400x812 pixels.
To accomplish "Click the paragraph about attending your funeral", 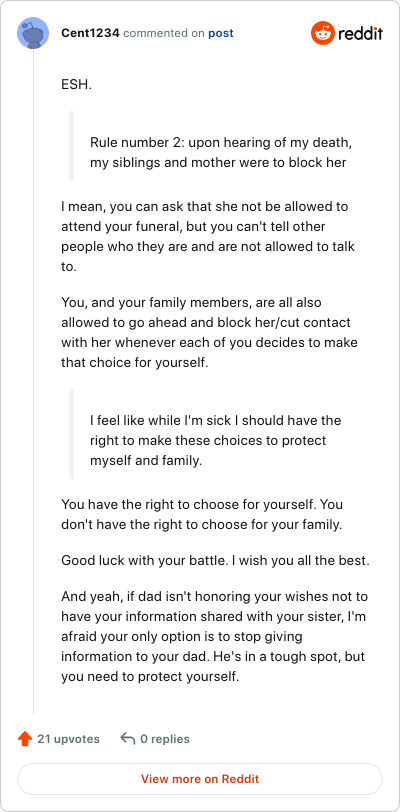I will (x=208, y=237).
